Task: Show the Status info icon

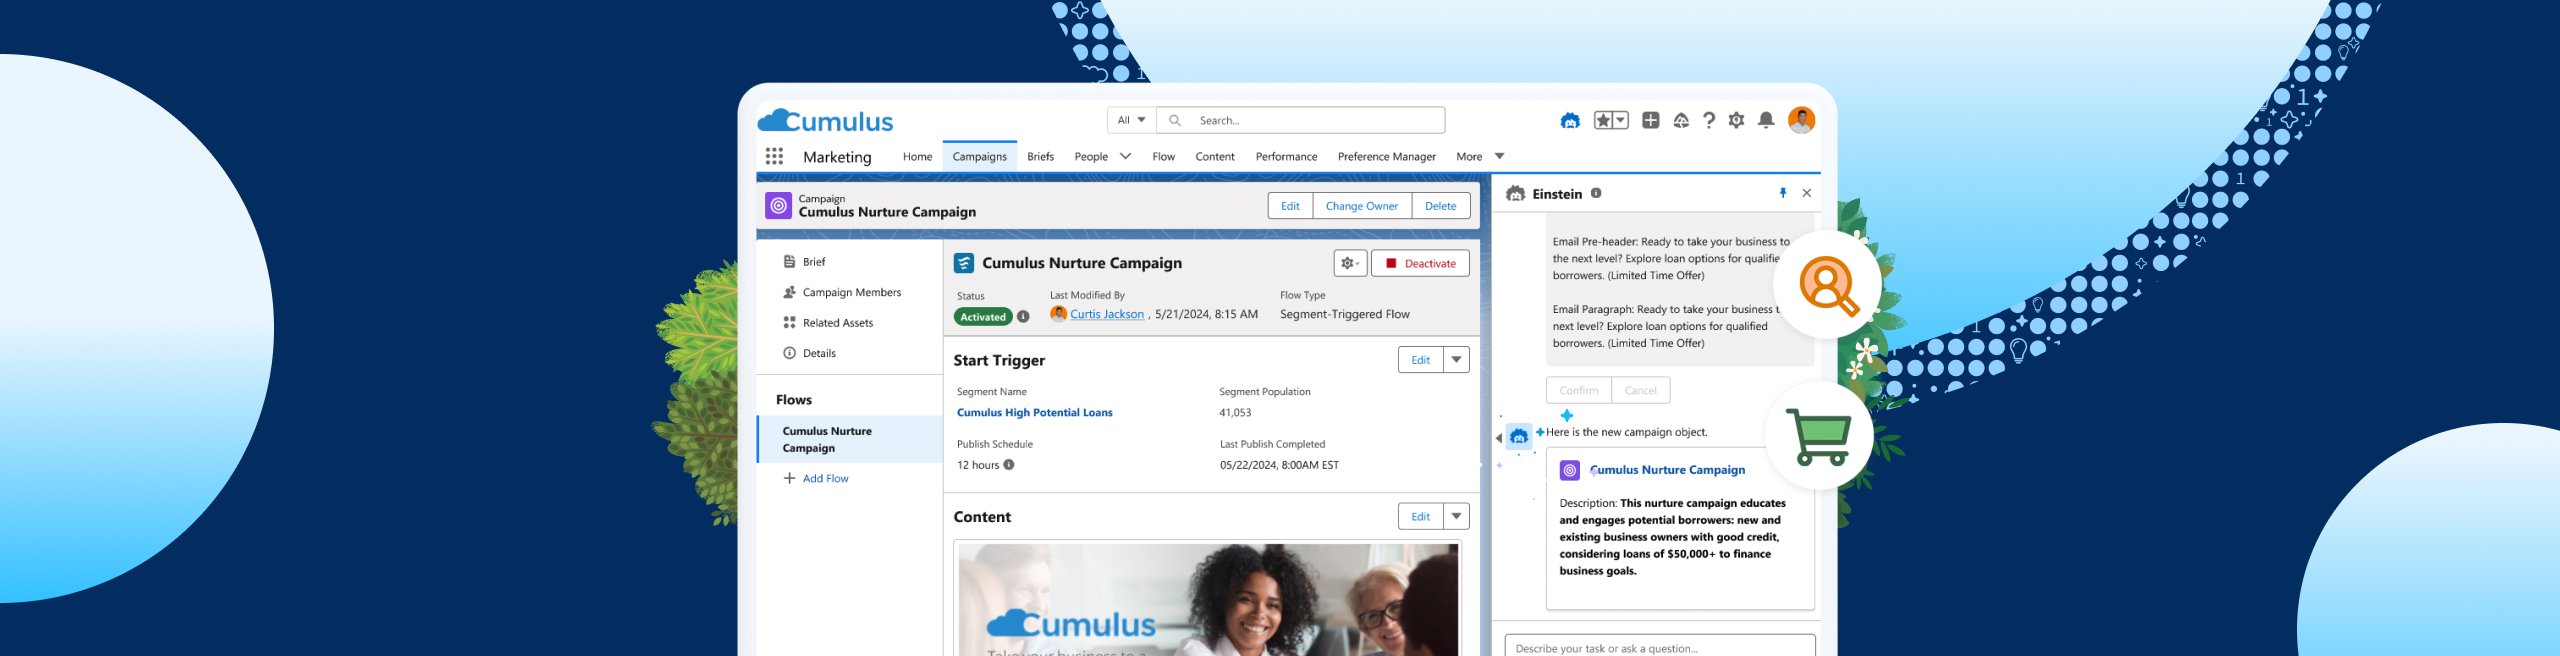Action: click(x=1023, y=317)
